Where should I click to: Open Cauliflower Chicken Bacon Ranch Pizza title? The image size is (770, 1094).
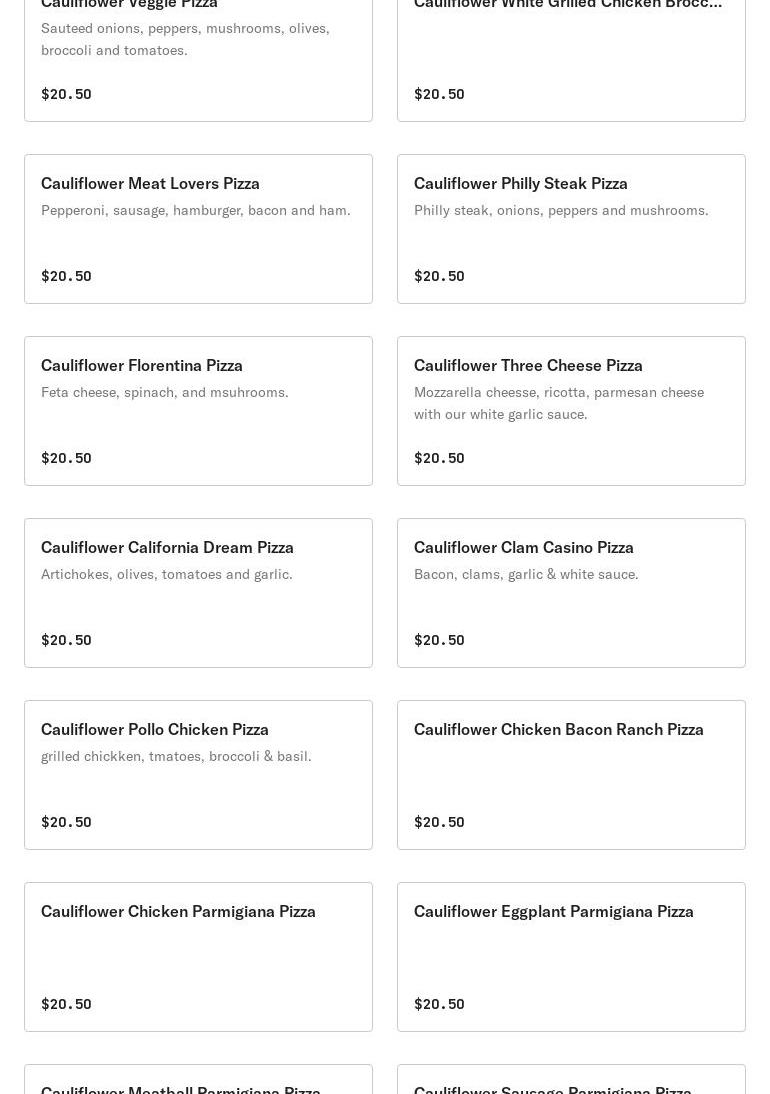559,729
